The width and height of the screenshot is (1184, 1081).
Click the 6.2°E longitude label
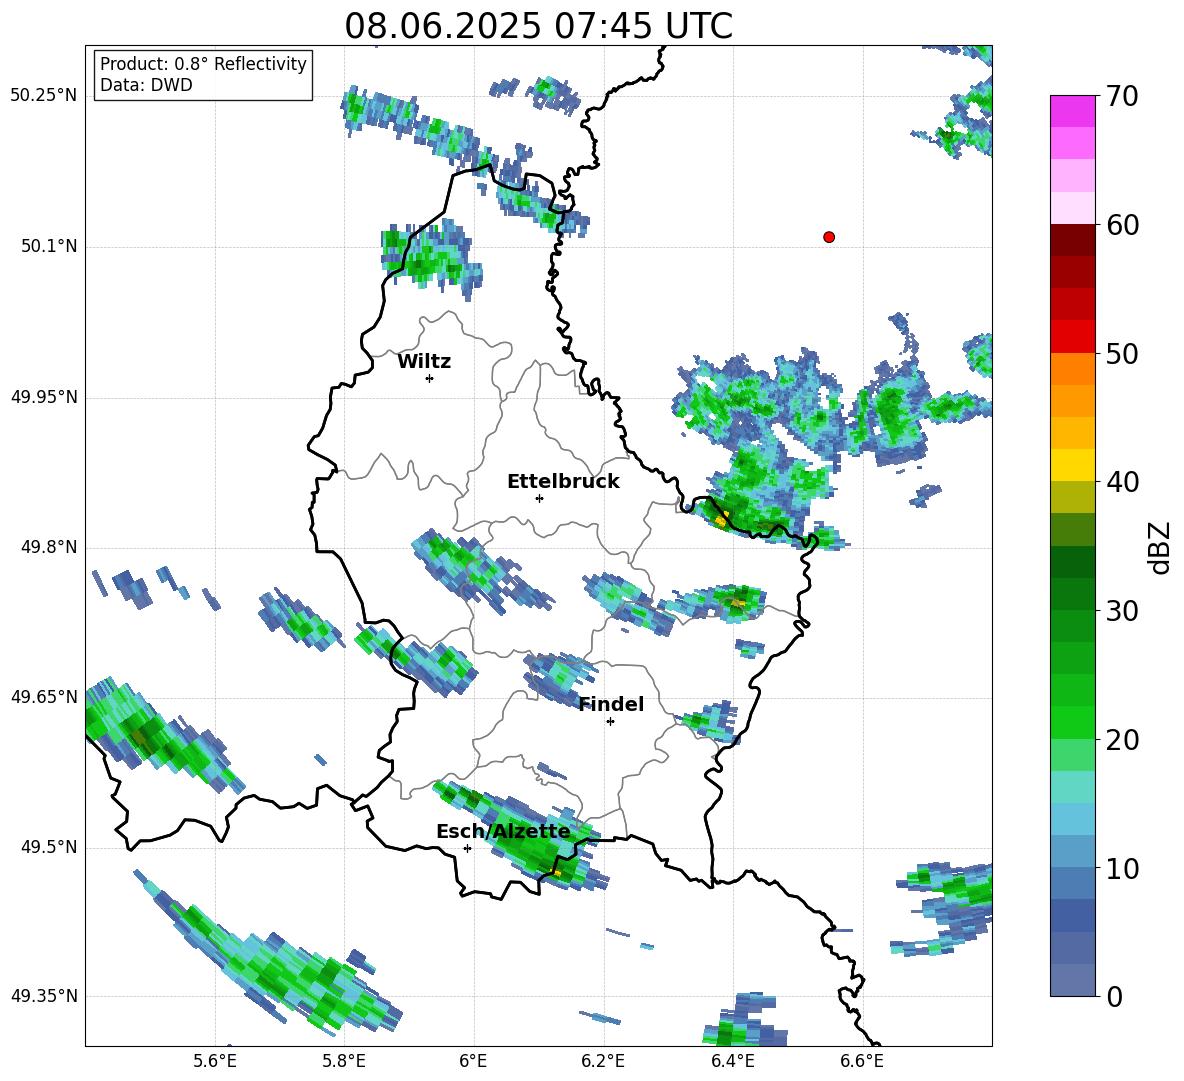click(603, 1061)
